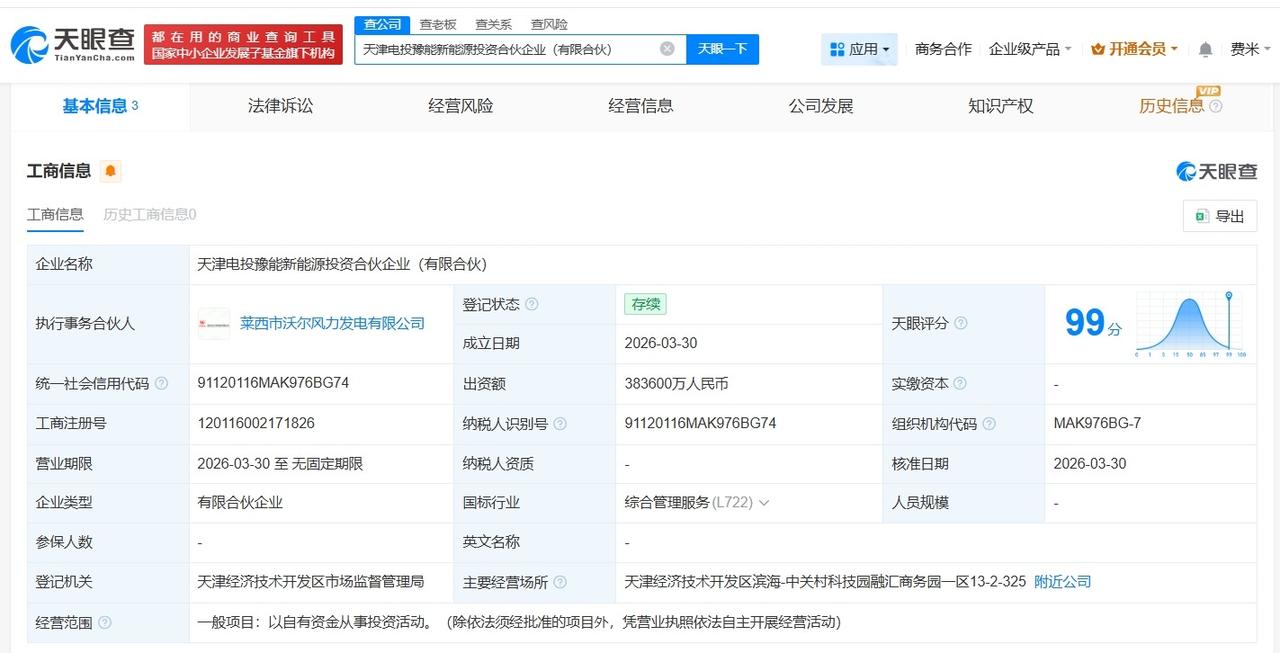Open the 附近公司 link
The image size is (1280, 653).
tap(1061, 581)
